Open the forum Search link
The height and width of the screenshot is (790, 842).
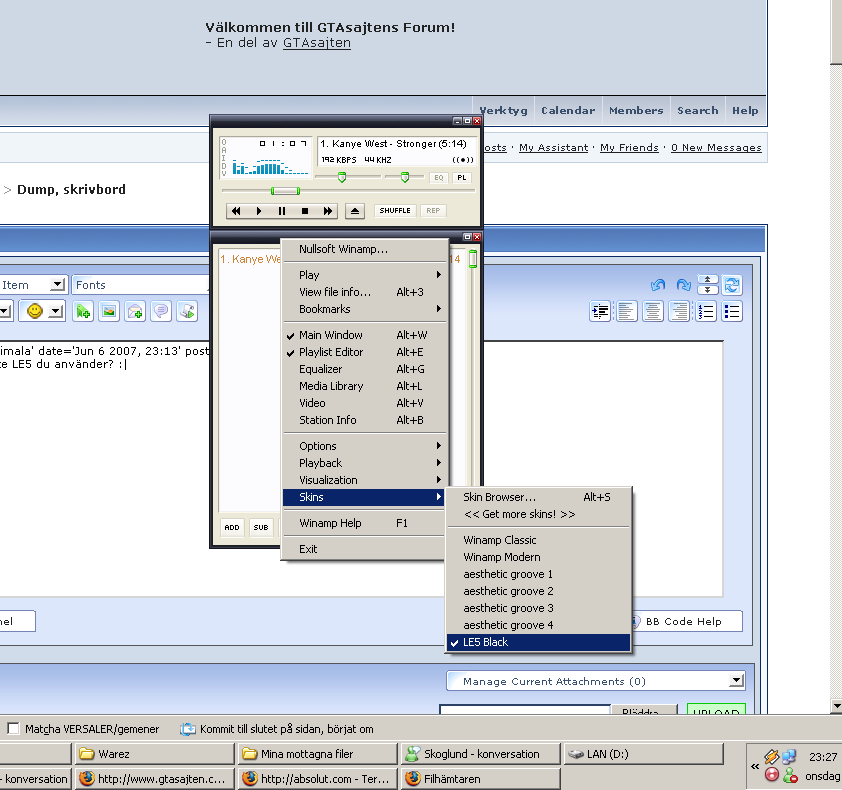coord(698,111)
